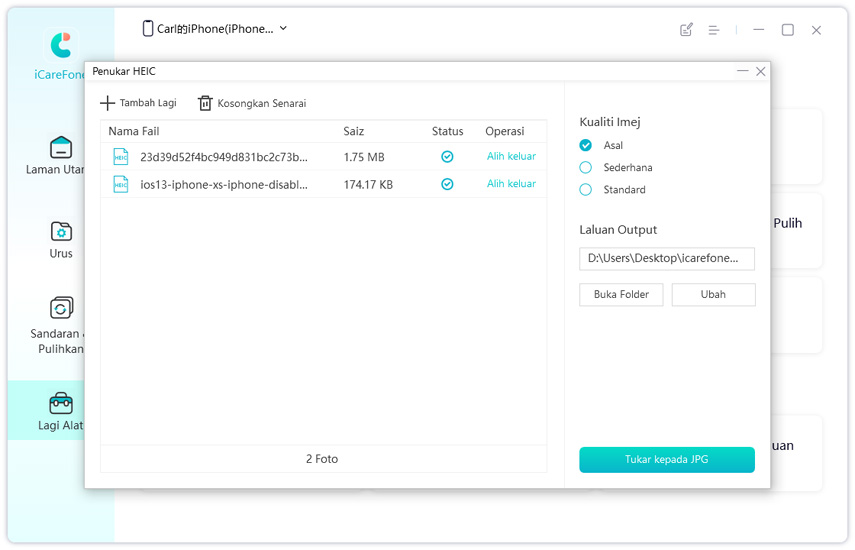855x550 pixels.
Task: Open the hamburger menu in title bar
Action: 714,30
